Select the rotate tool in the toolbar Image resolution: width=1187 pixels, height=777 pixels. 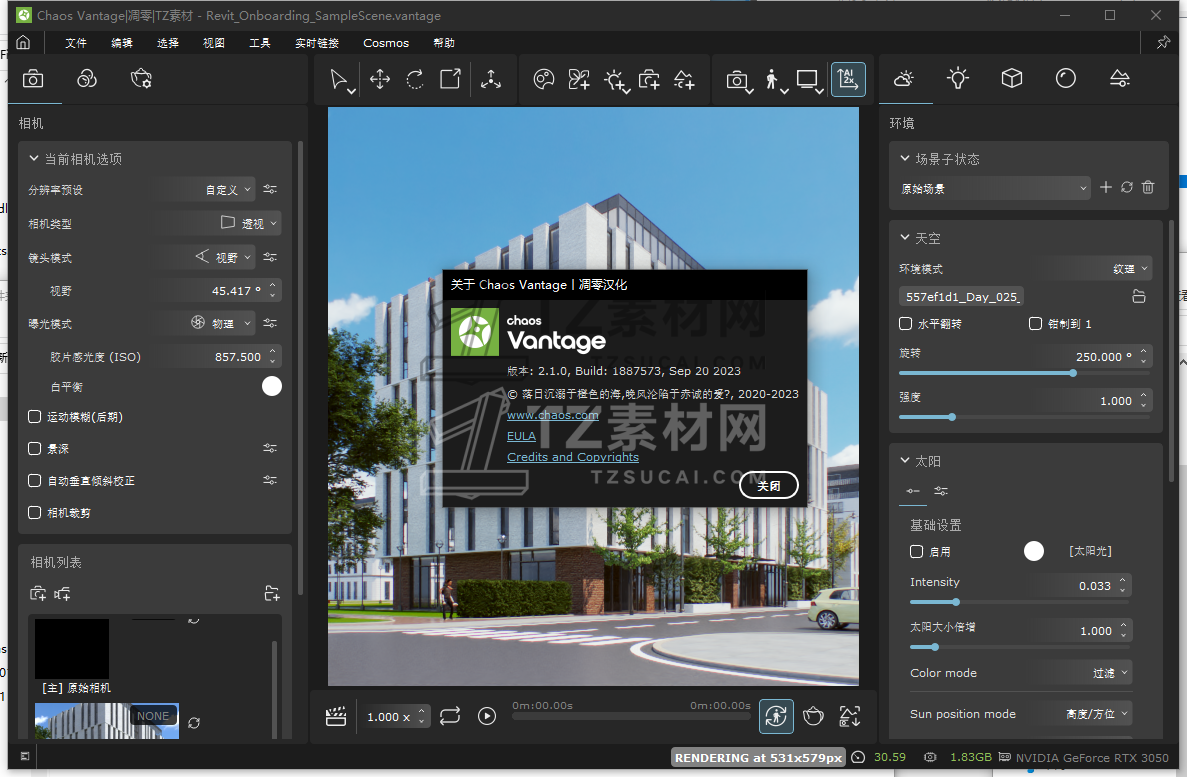415,80
